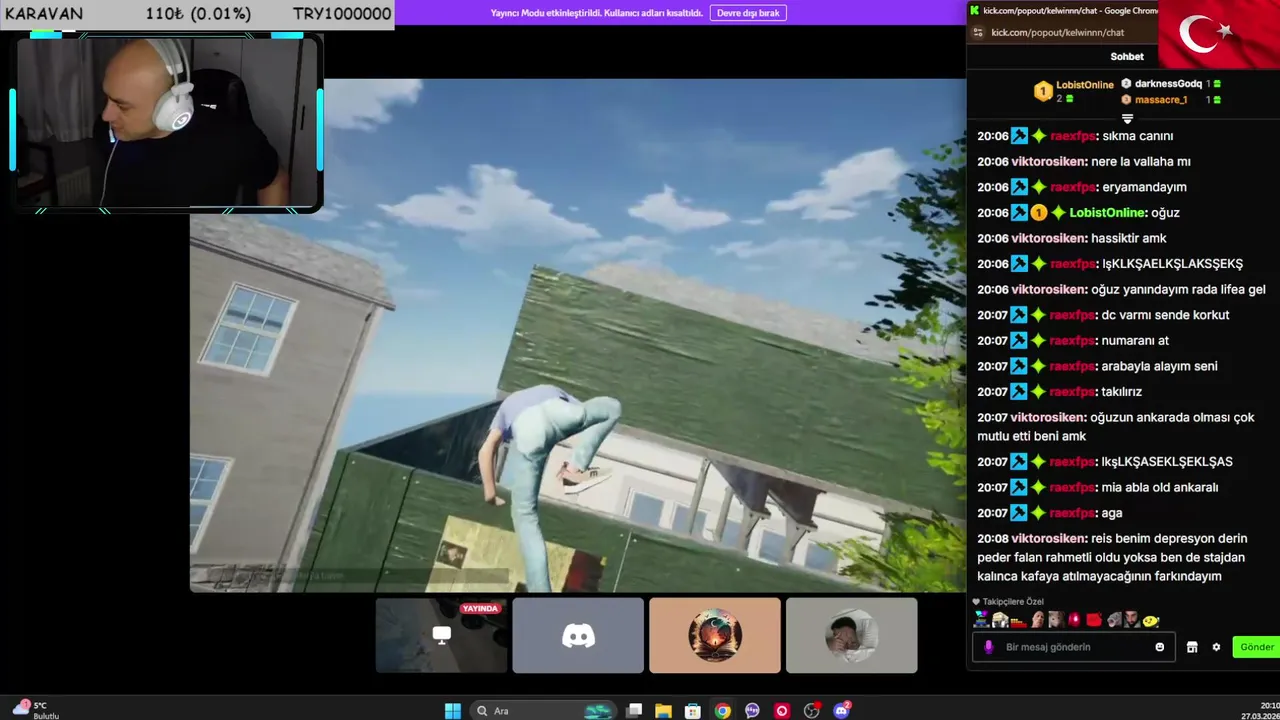This screenshot has height=720, width=1280.
Task: Open Task View on the taskbar
Action: coord(634,711)
